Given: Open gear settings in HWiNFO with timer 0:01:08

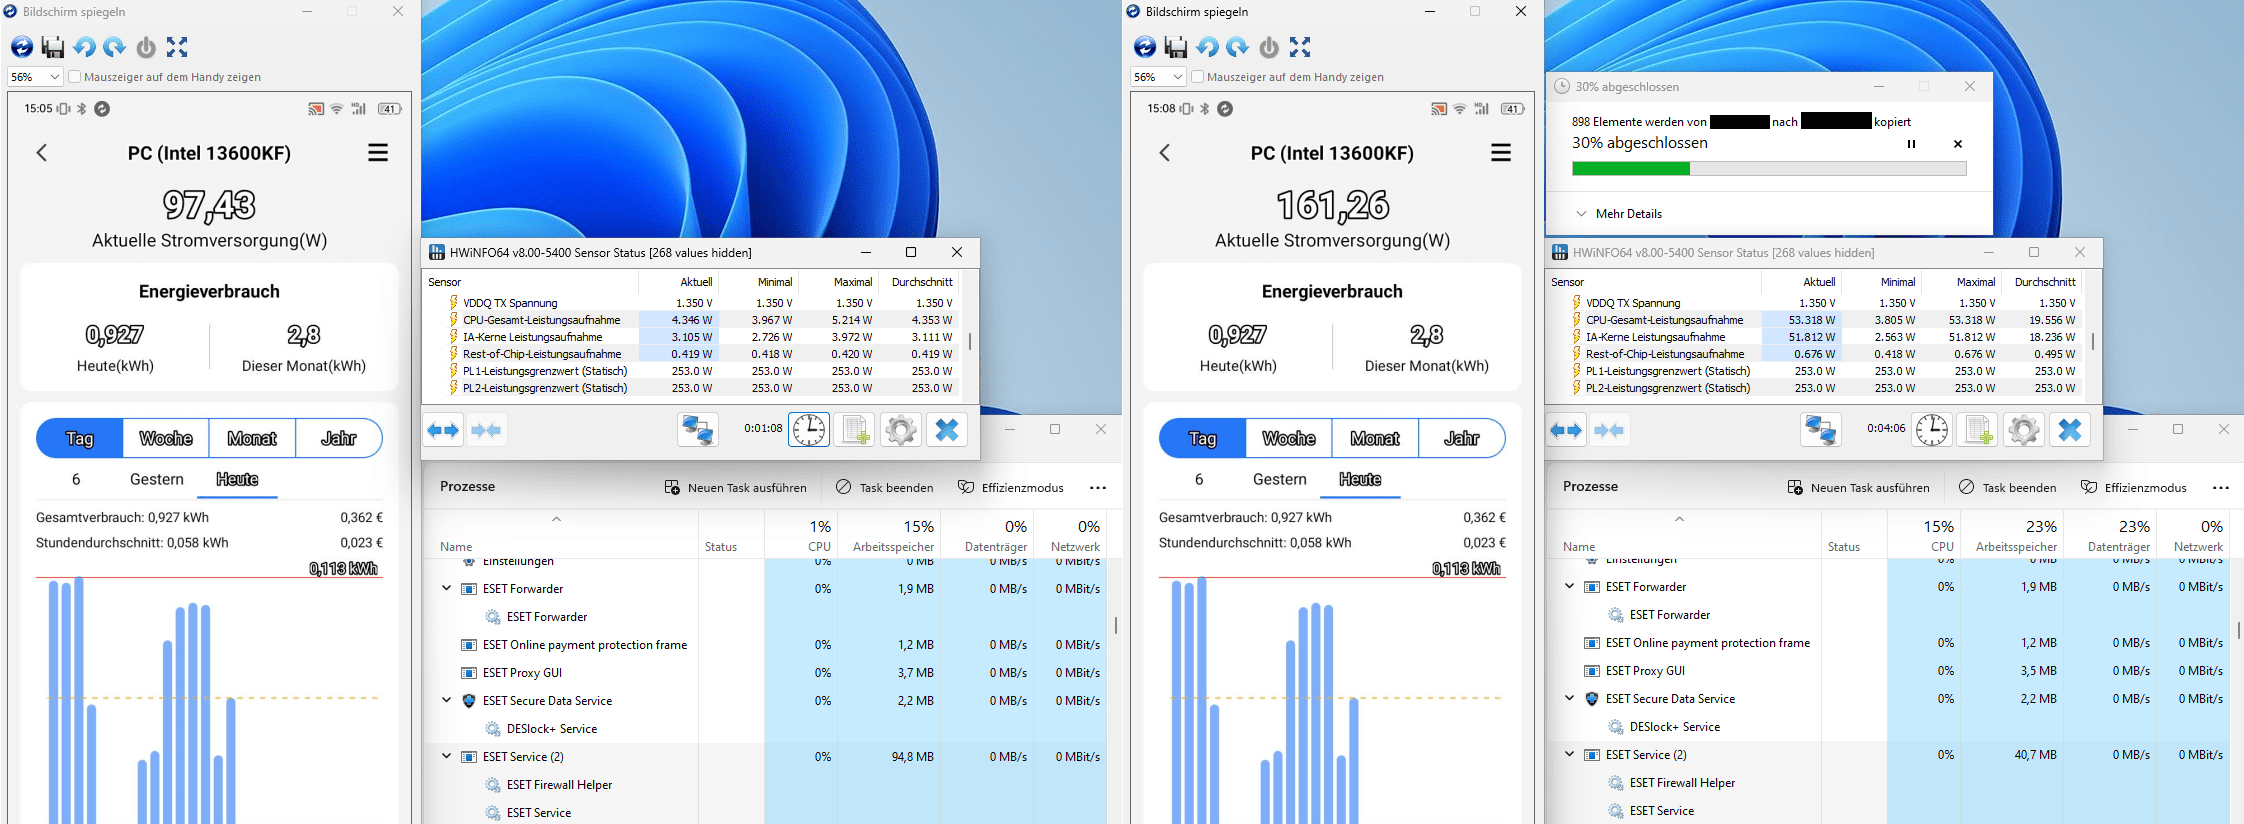Looking at the screenshot, I should 900,430.
